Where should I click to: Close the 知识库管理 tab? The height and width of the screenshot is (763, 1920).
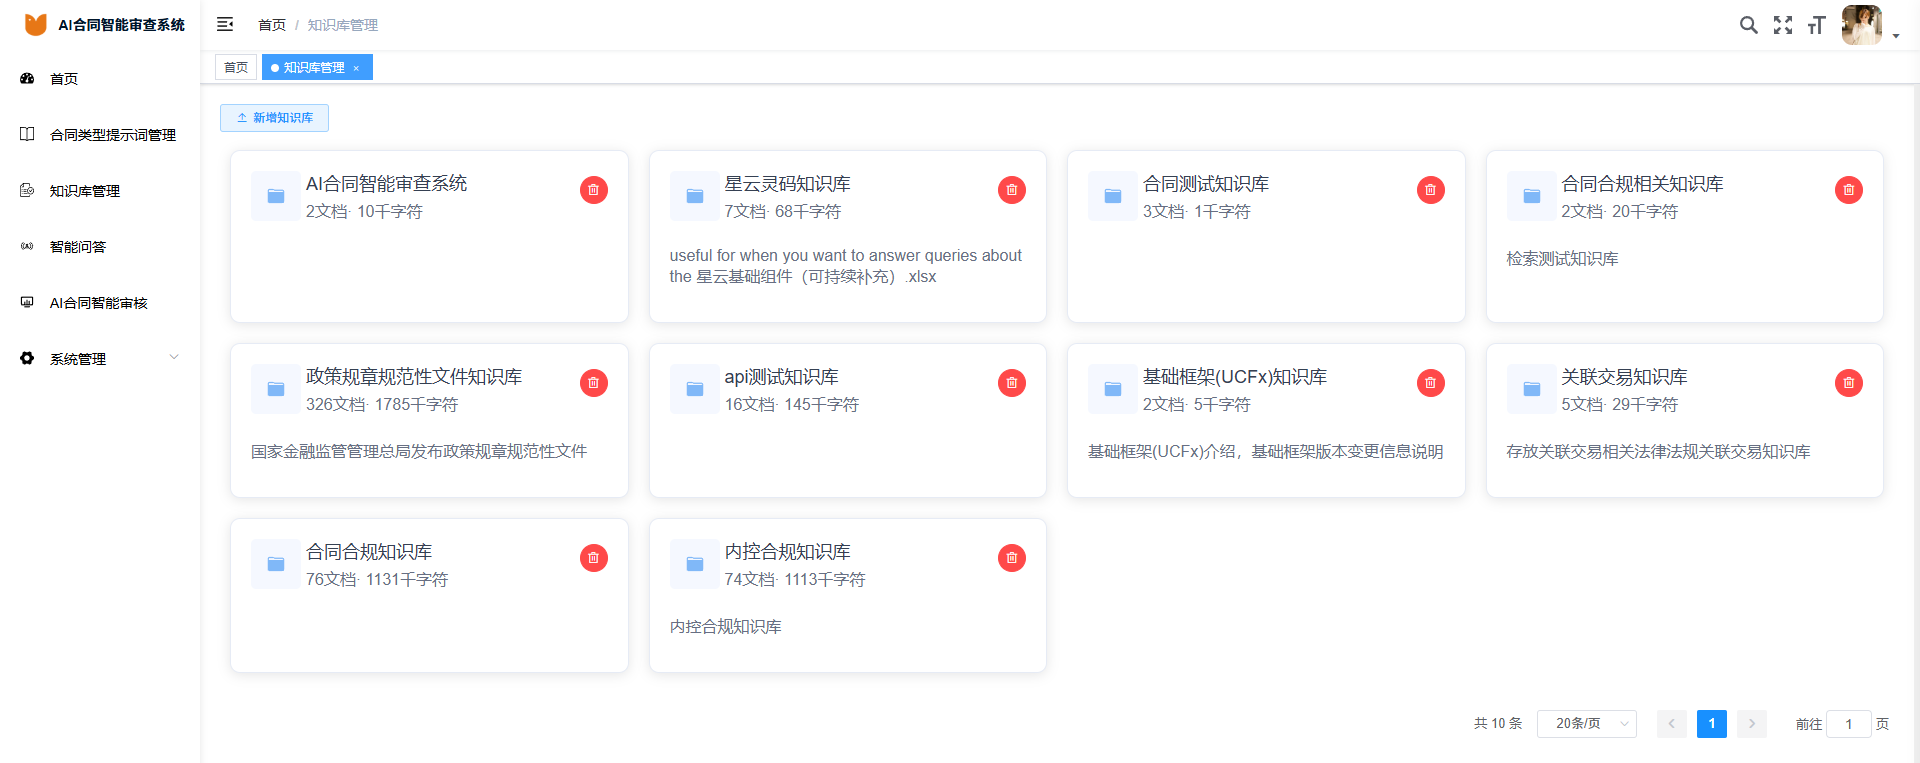point(356,68)
